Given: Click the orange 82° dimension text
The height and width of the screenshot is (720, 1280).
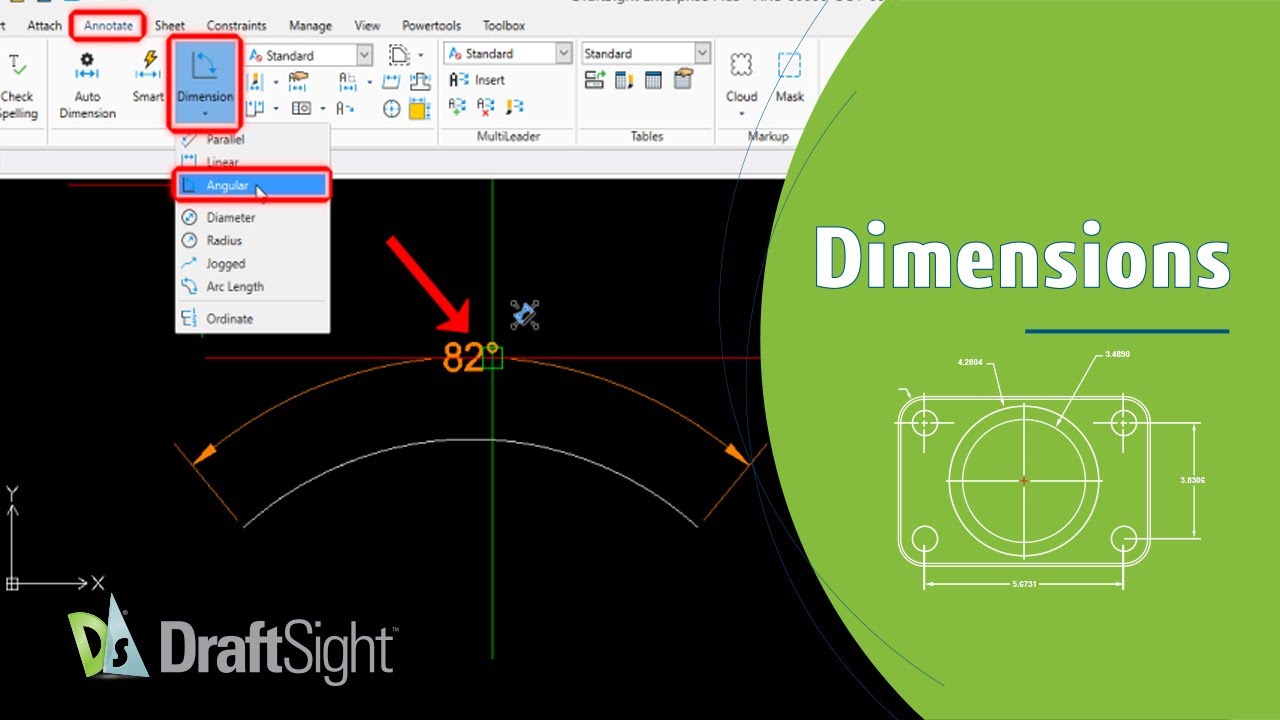Looking at the screenshot, I should [470, 357].
